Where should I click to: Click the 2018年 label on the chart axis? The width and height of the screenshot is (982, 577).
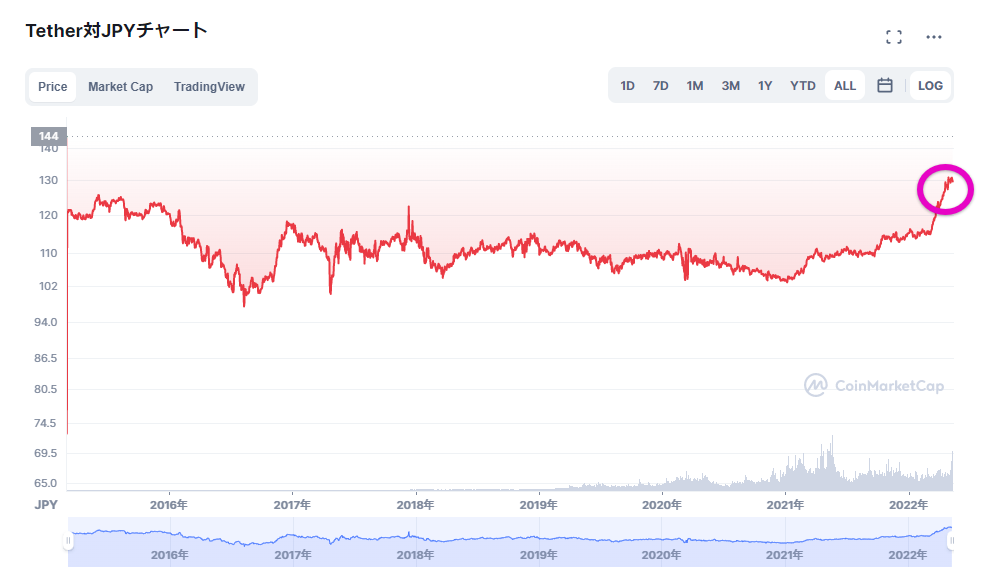415,505
